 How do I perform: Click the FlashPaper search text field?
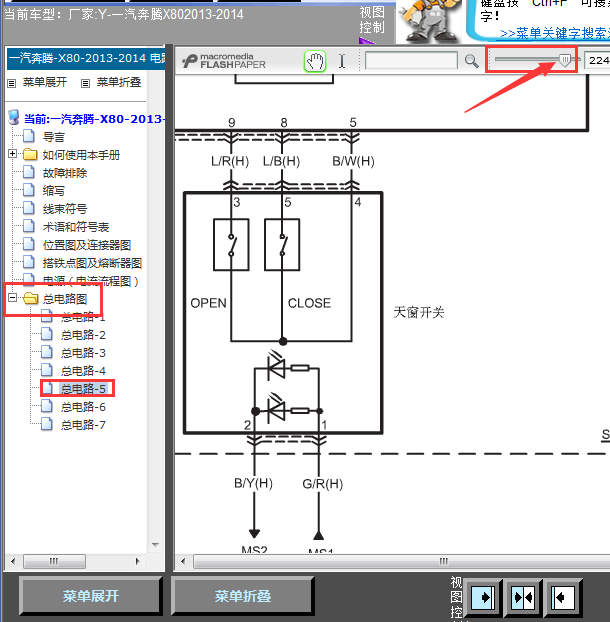(x=411, y=61)
